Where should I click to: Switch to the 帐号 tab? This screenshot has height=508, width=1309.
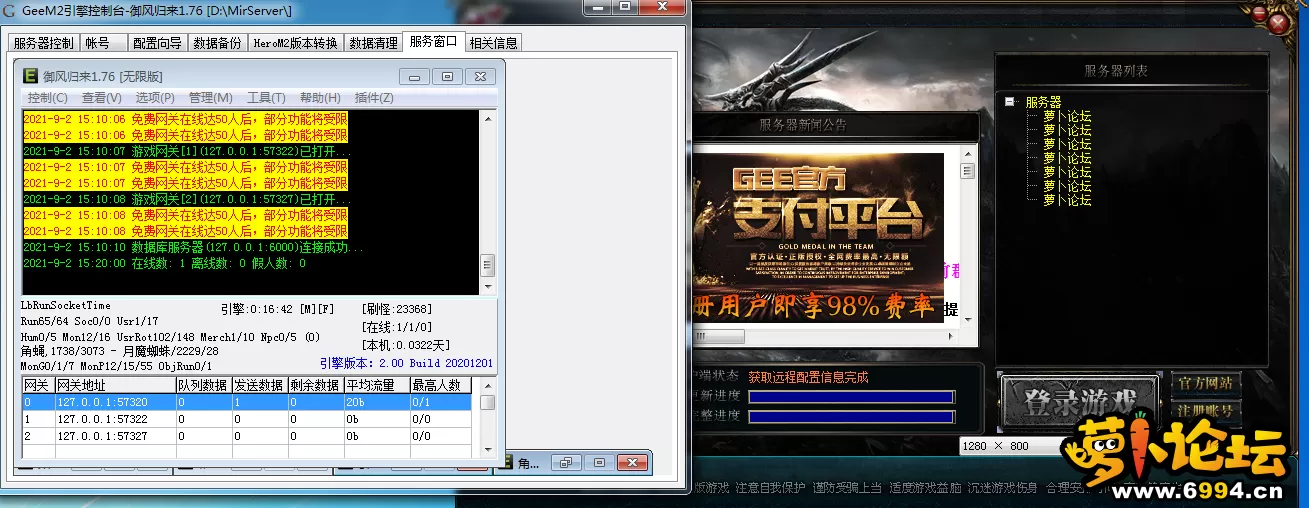(97, 43)
